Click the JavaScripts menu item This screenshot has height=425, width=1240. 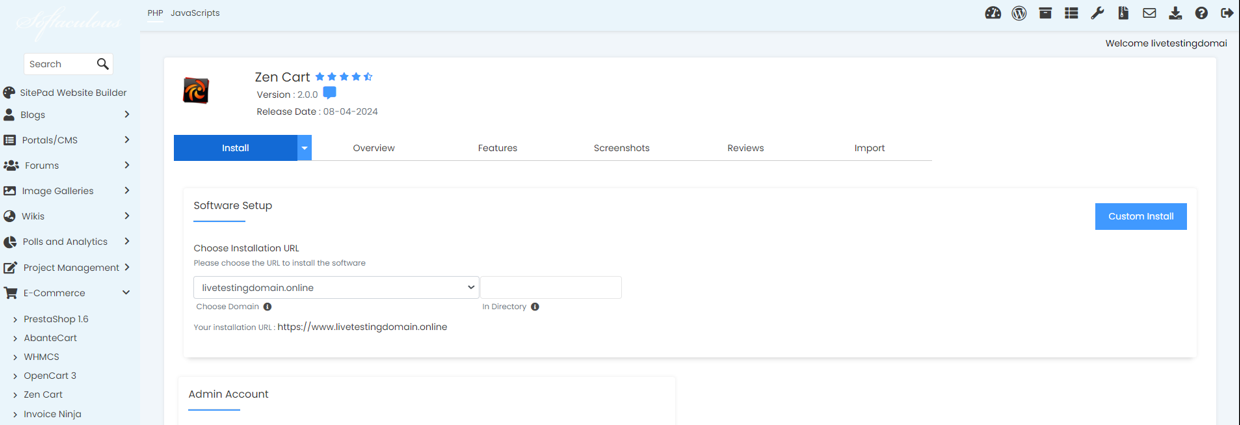[x=195, y=13]
